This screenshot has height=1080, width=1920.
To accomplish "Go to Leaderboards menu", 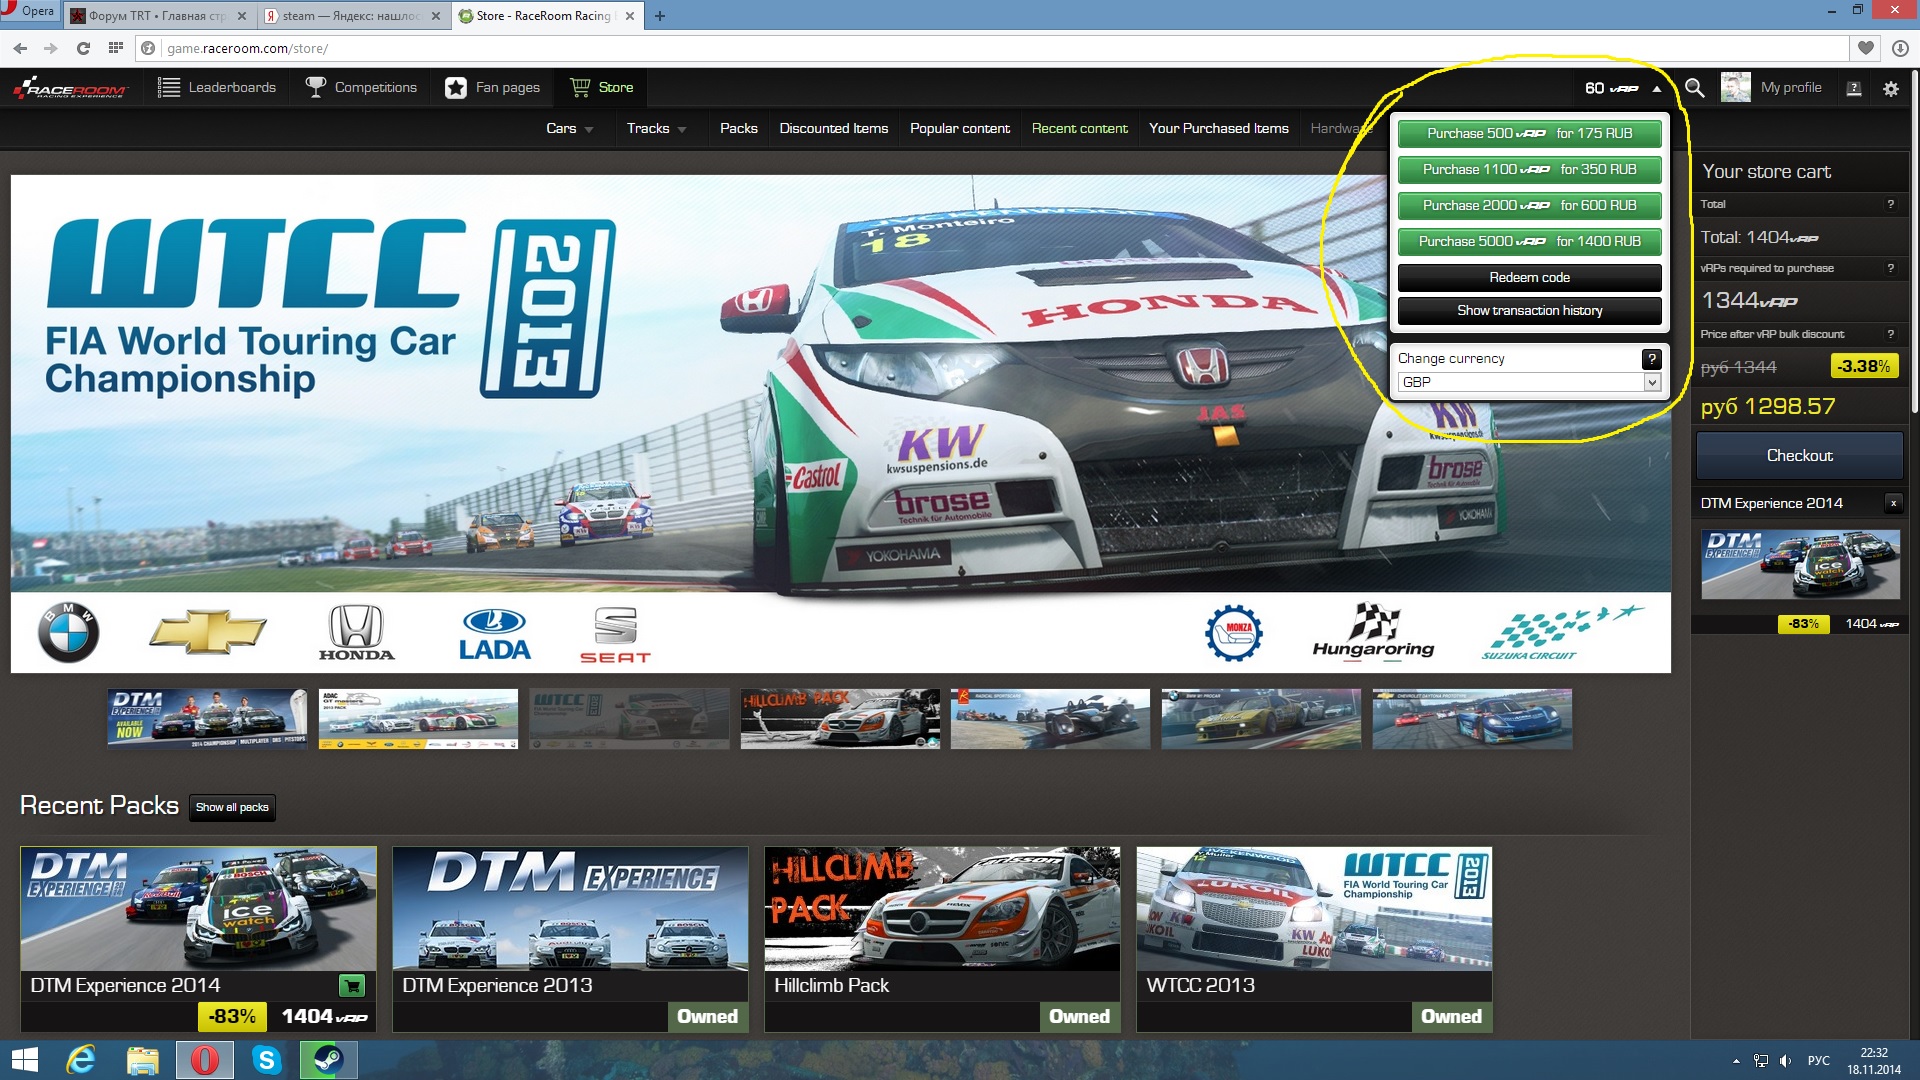I will pyautogui.click(x=217, y=88).
